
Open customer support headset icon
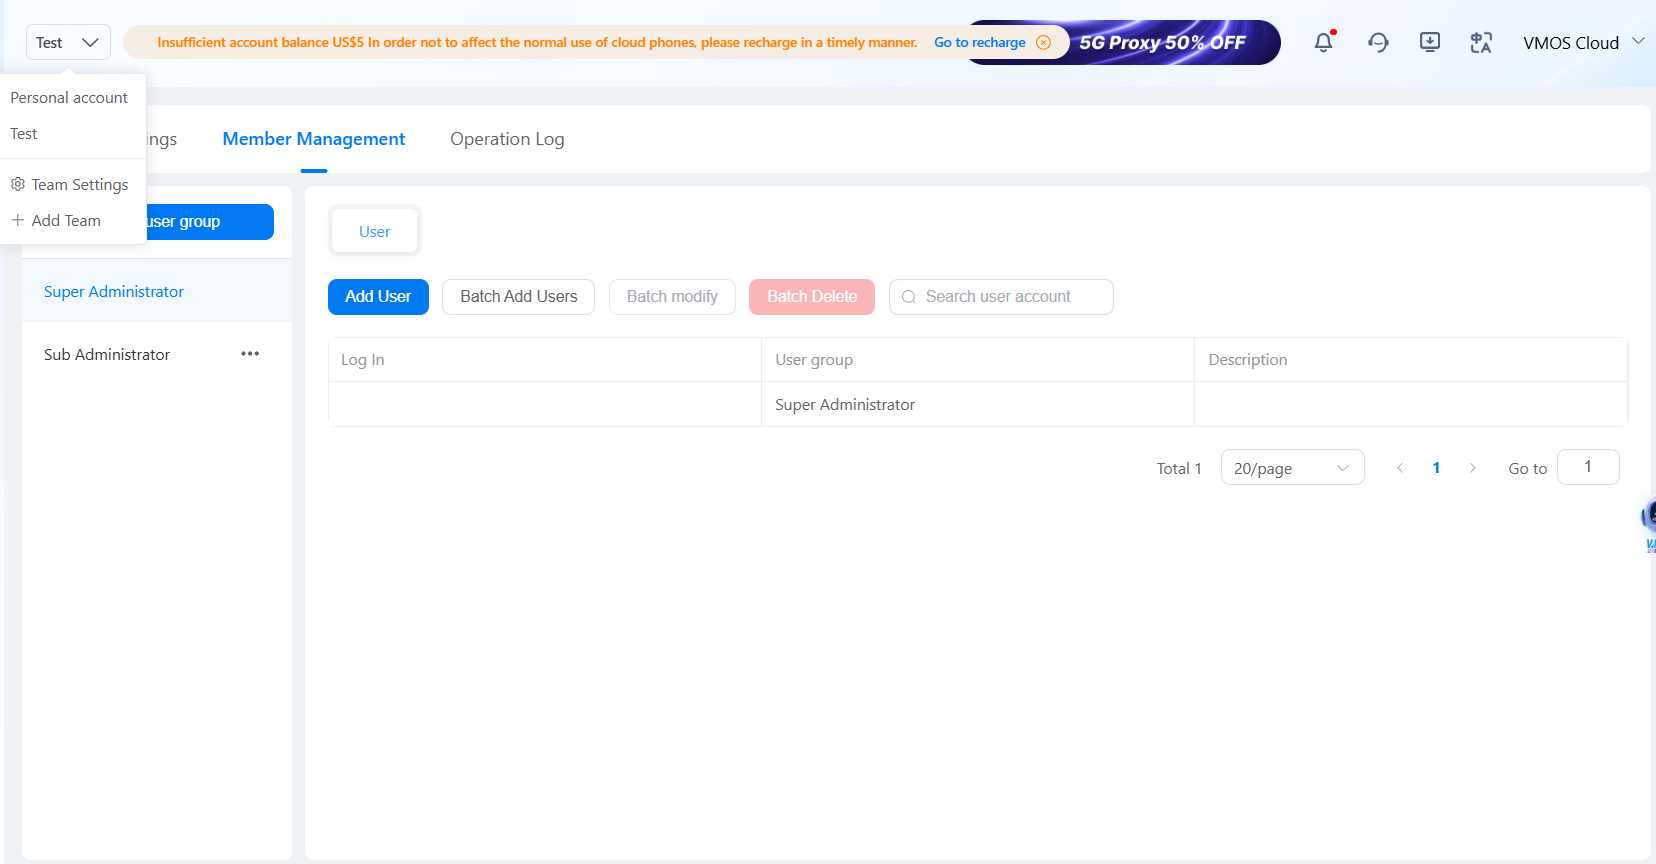[1378, 42]
